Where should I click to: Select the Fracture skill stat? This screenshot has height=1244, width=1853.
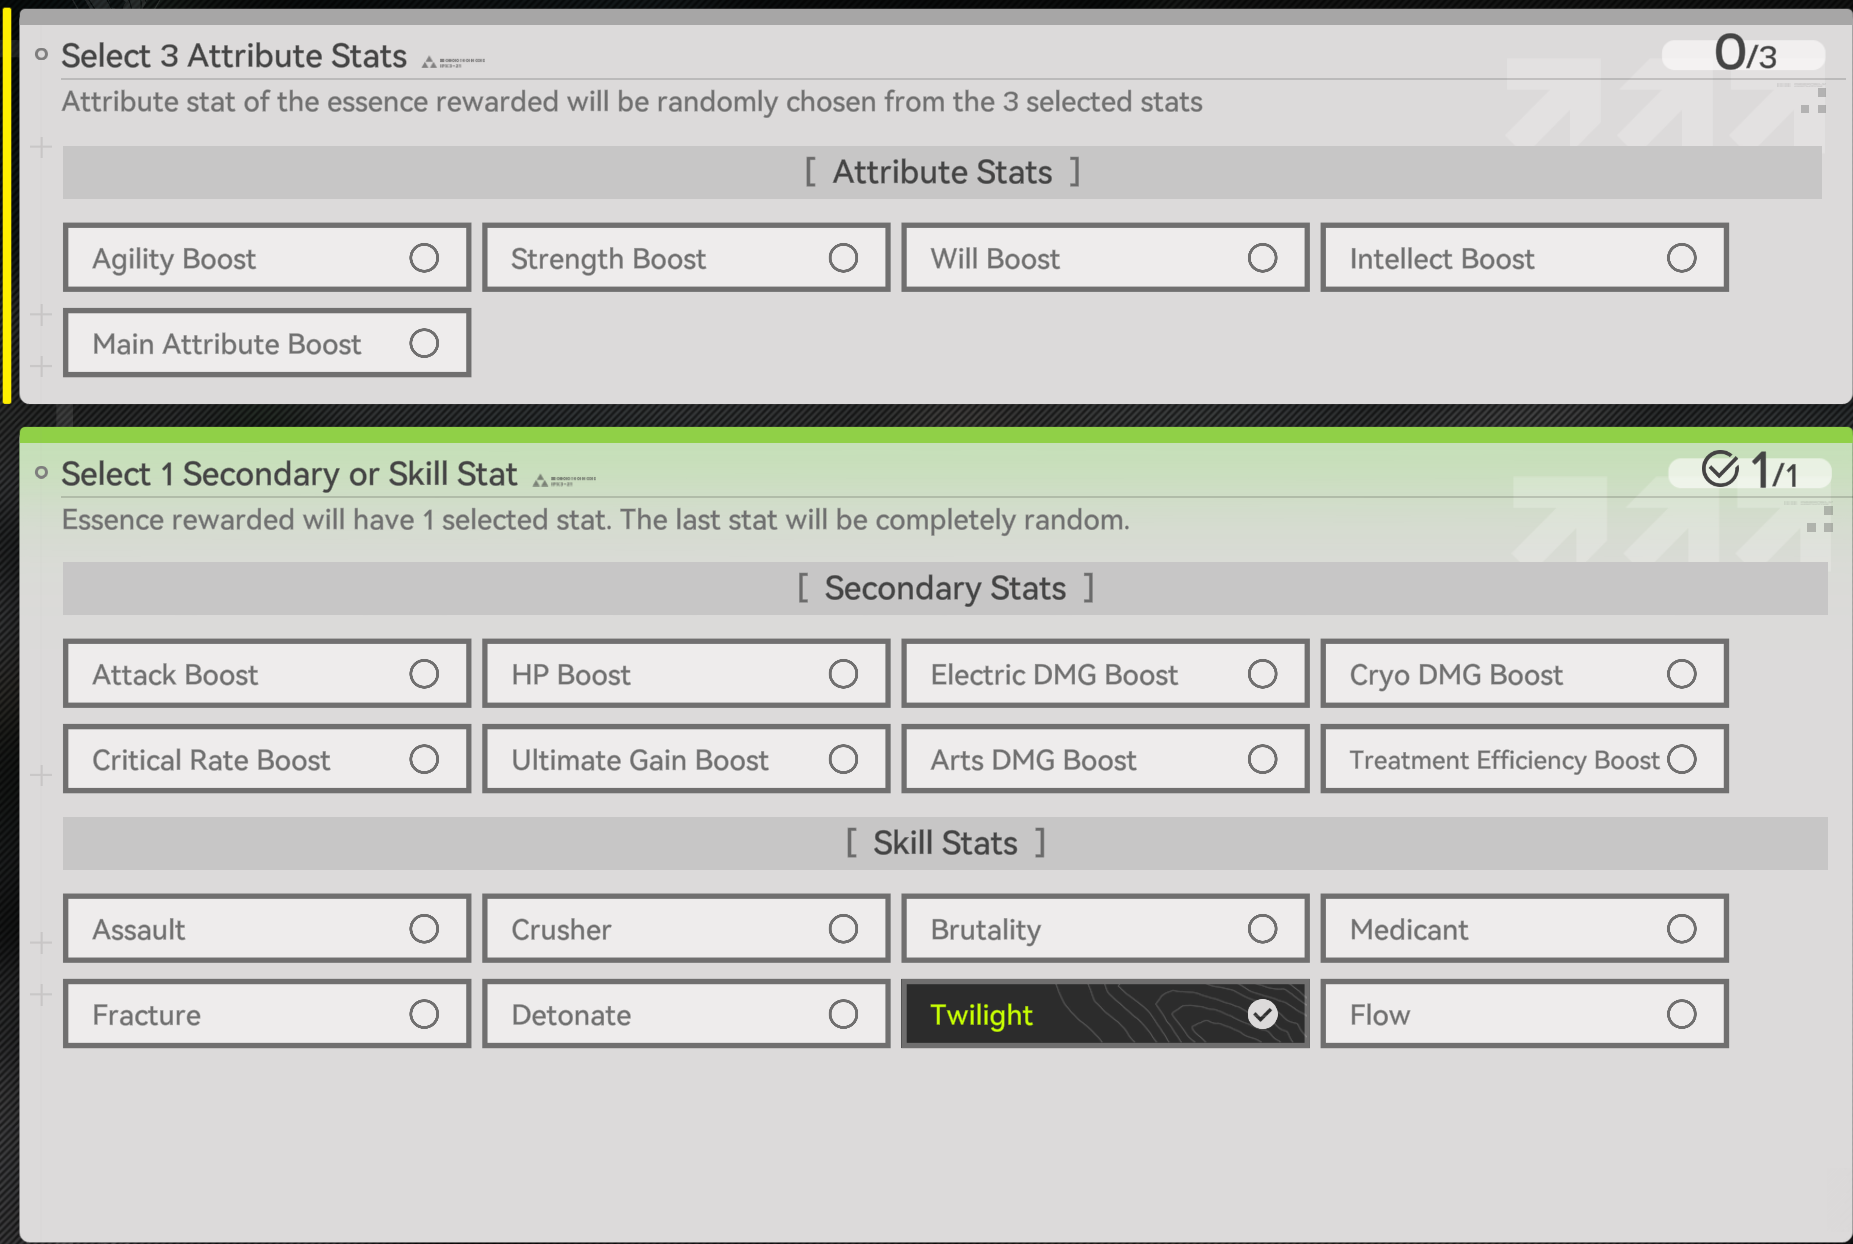[267, 1014]
